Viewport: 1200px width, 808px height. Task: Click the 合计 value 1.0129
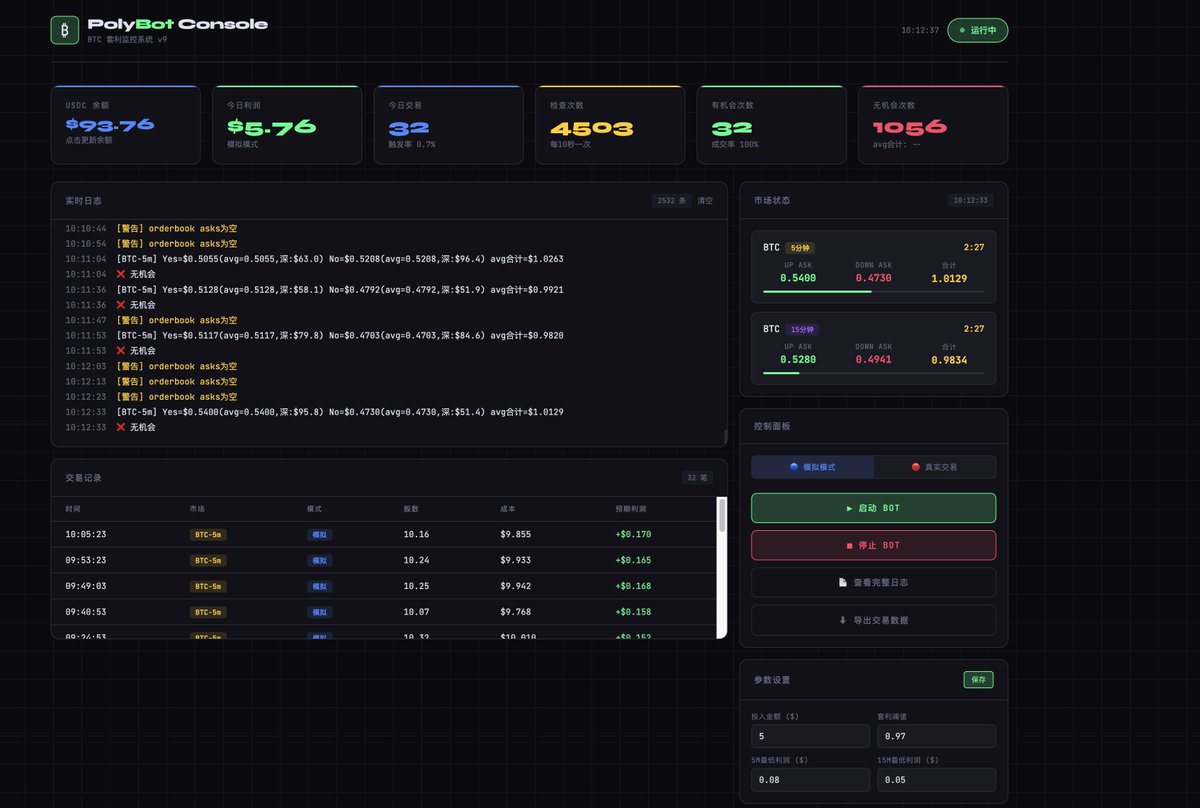(x=949, y=278)
